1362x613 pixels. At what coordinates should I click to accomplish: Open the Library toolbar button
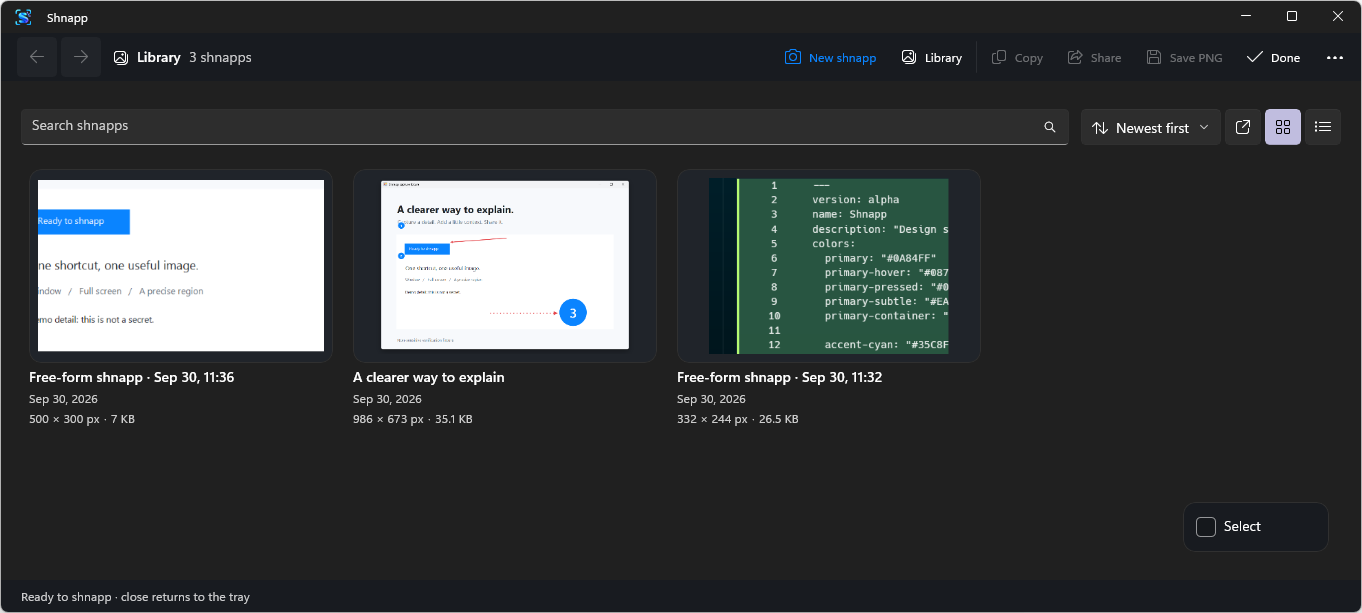pyautogui.click(x=931, y=58)
